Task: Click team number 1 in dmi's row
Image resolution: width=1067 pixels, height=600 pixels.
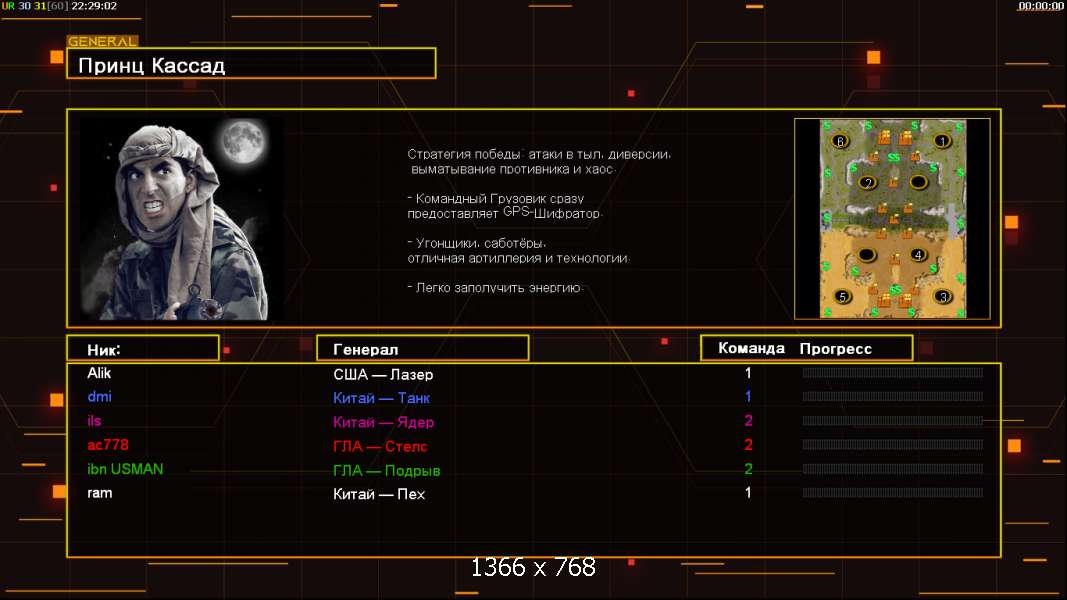Action: 748,397
